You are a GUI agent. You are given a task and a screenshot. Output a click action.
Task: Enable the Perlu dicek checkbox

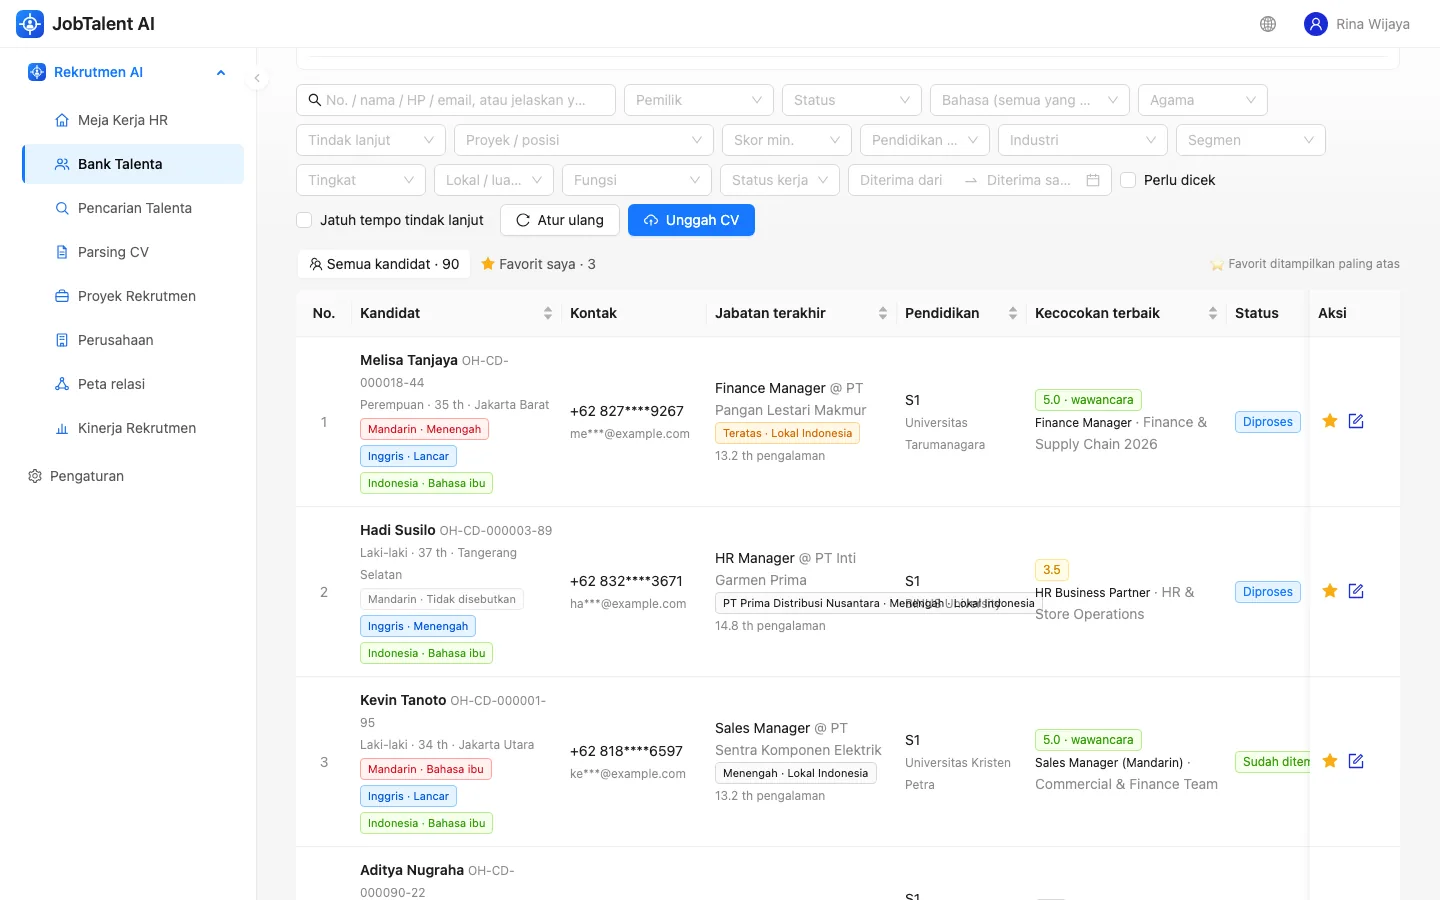coord(1128,180)
